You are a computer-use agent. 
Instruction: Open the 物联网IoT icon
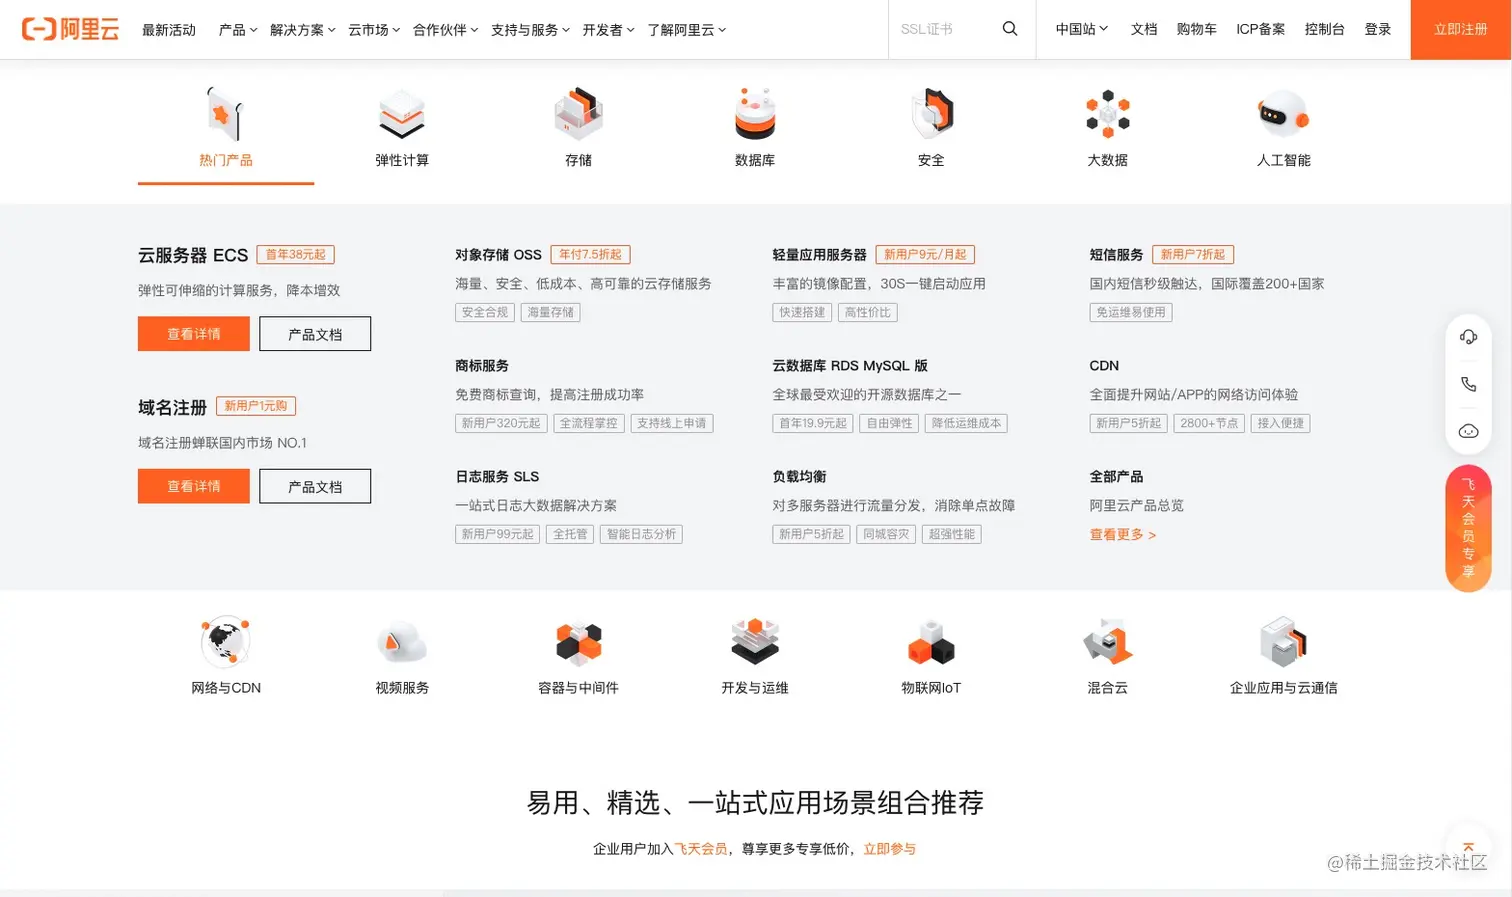931,641
